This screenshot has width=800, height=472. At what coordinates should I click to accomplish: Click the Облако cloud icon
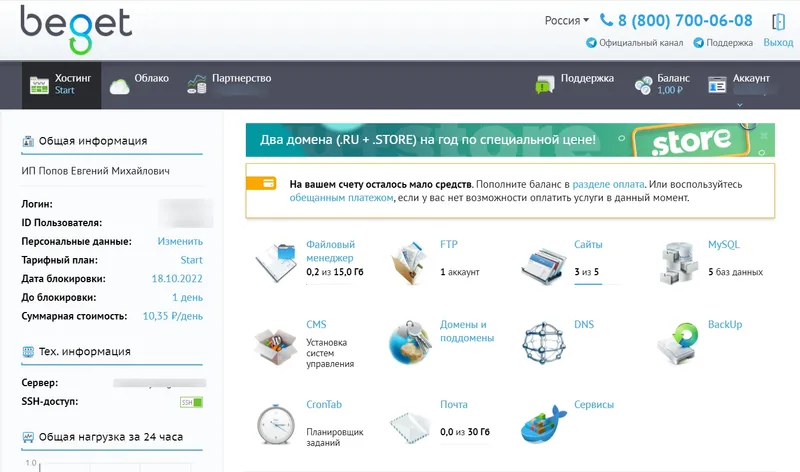click(x=119, y=87)
